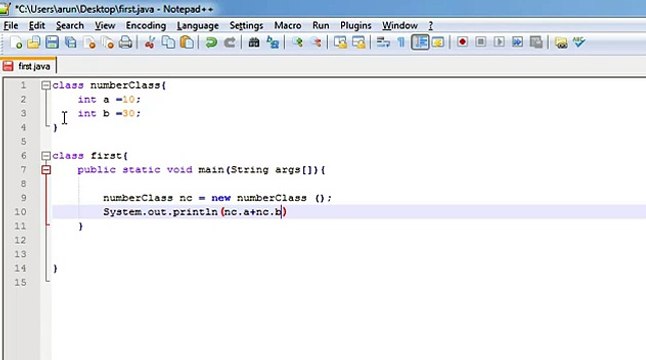Save the recorded macro icon
The width and height of the screenshot is (646, 360).
click(536, 42)
